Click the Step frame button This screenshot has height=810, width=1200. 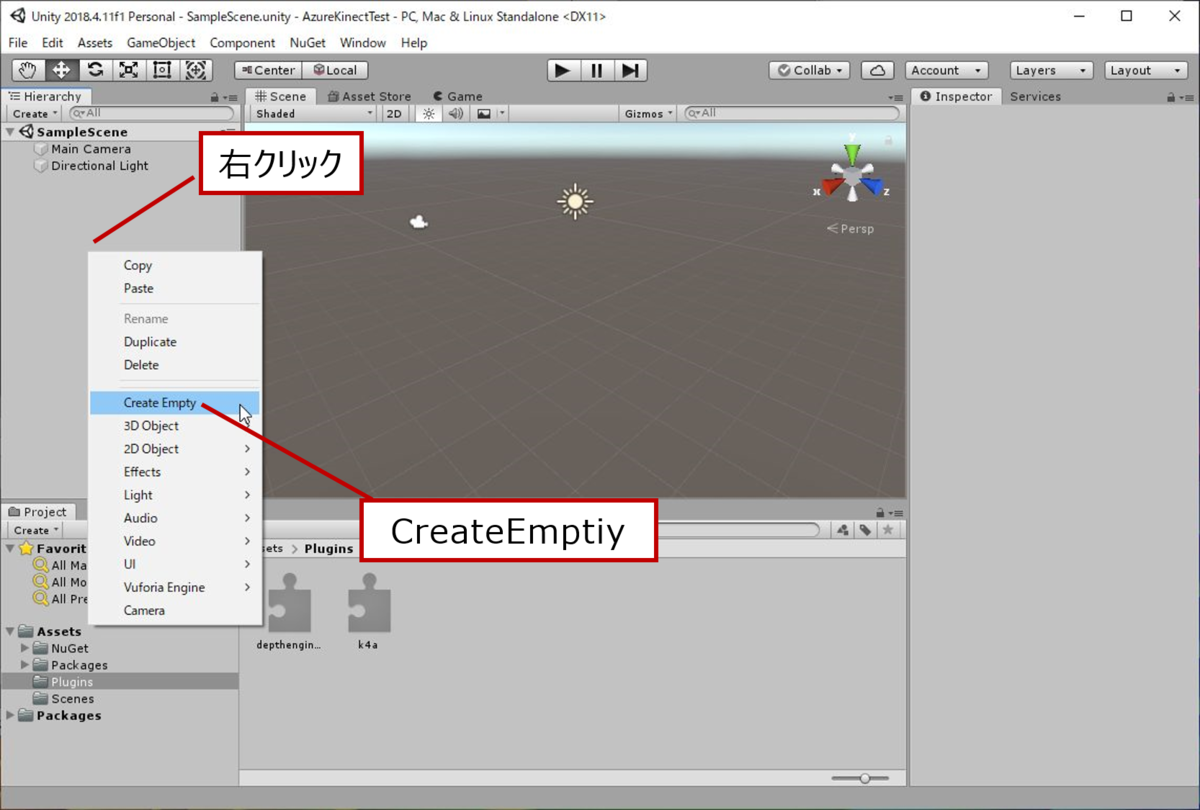point(630,70)
